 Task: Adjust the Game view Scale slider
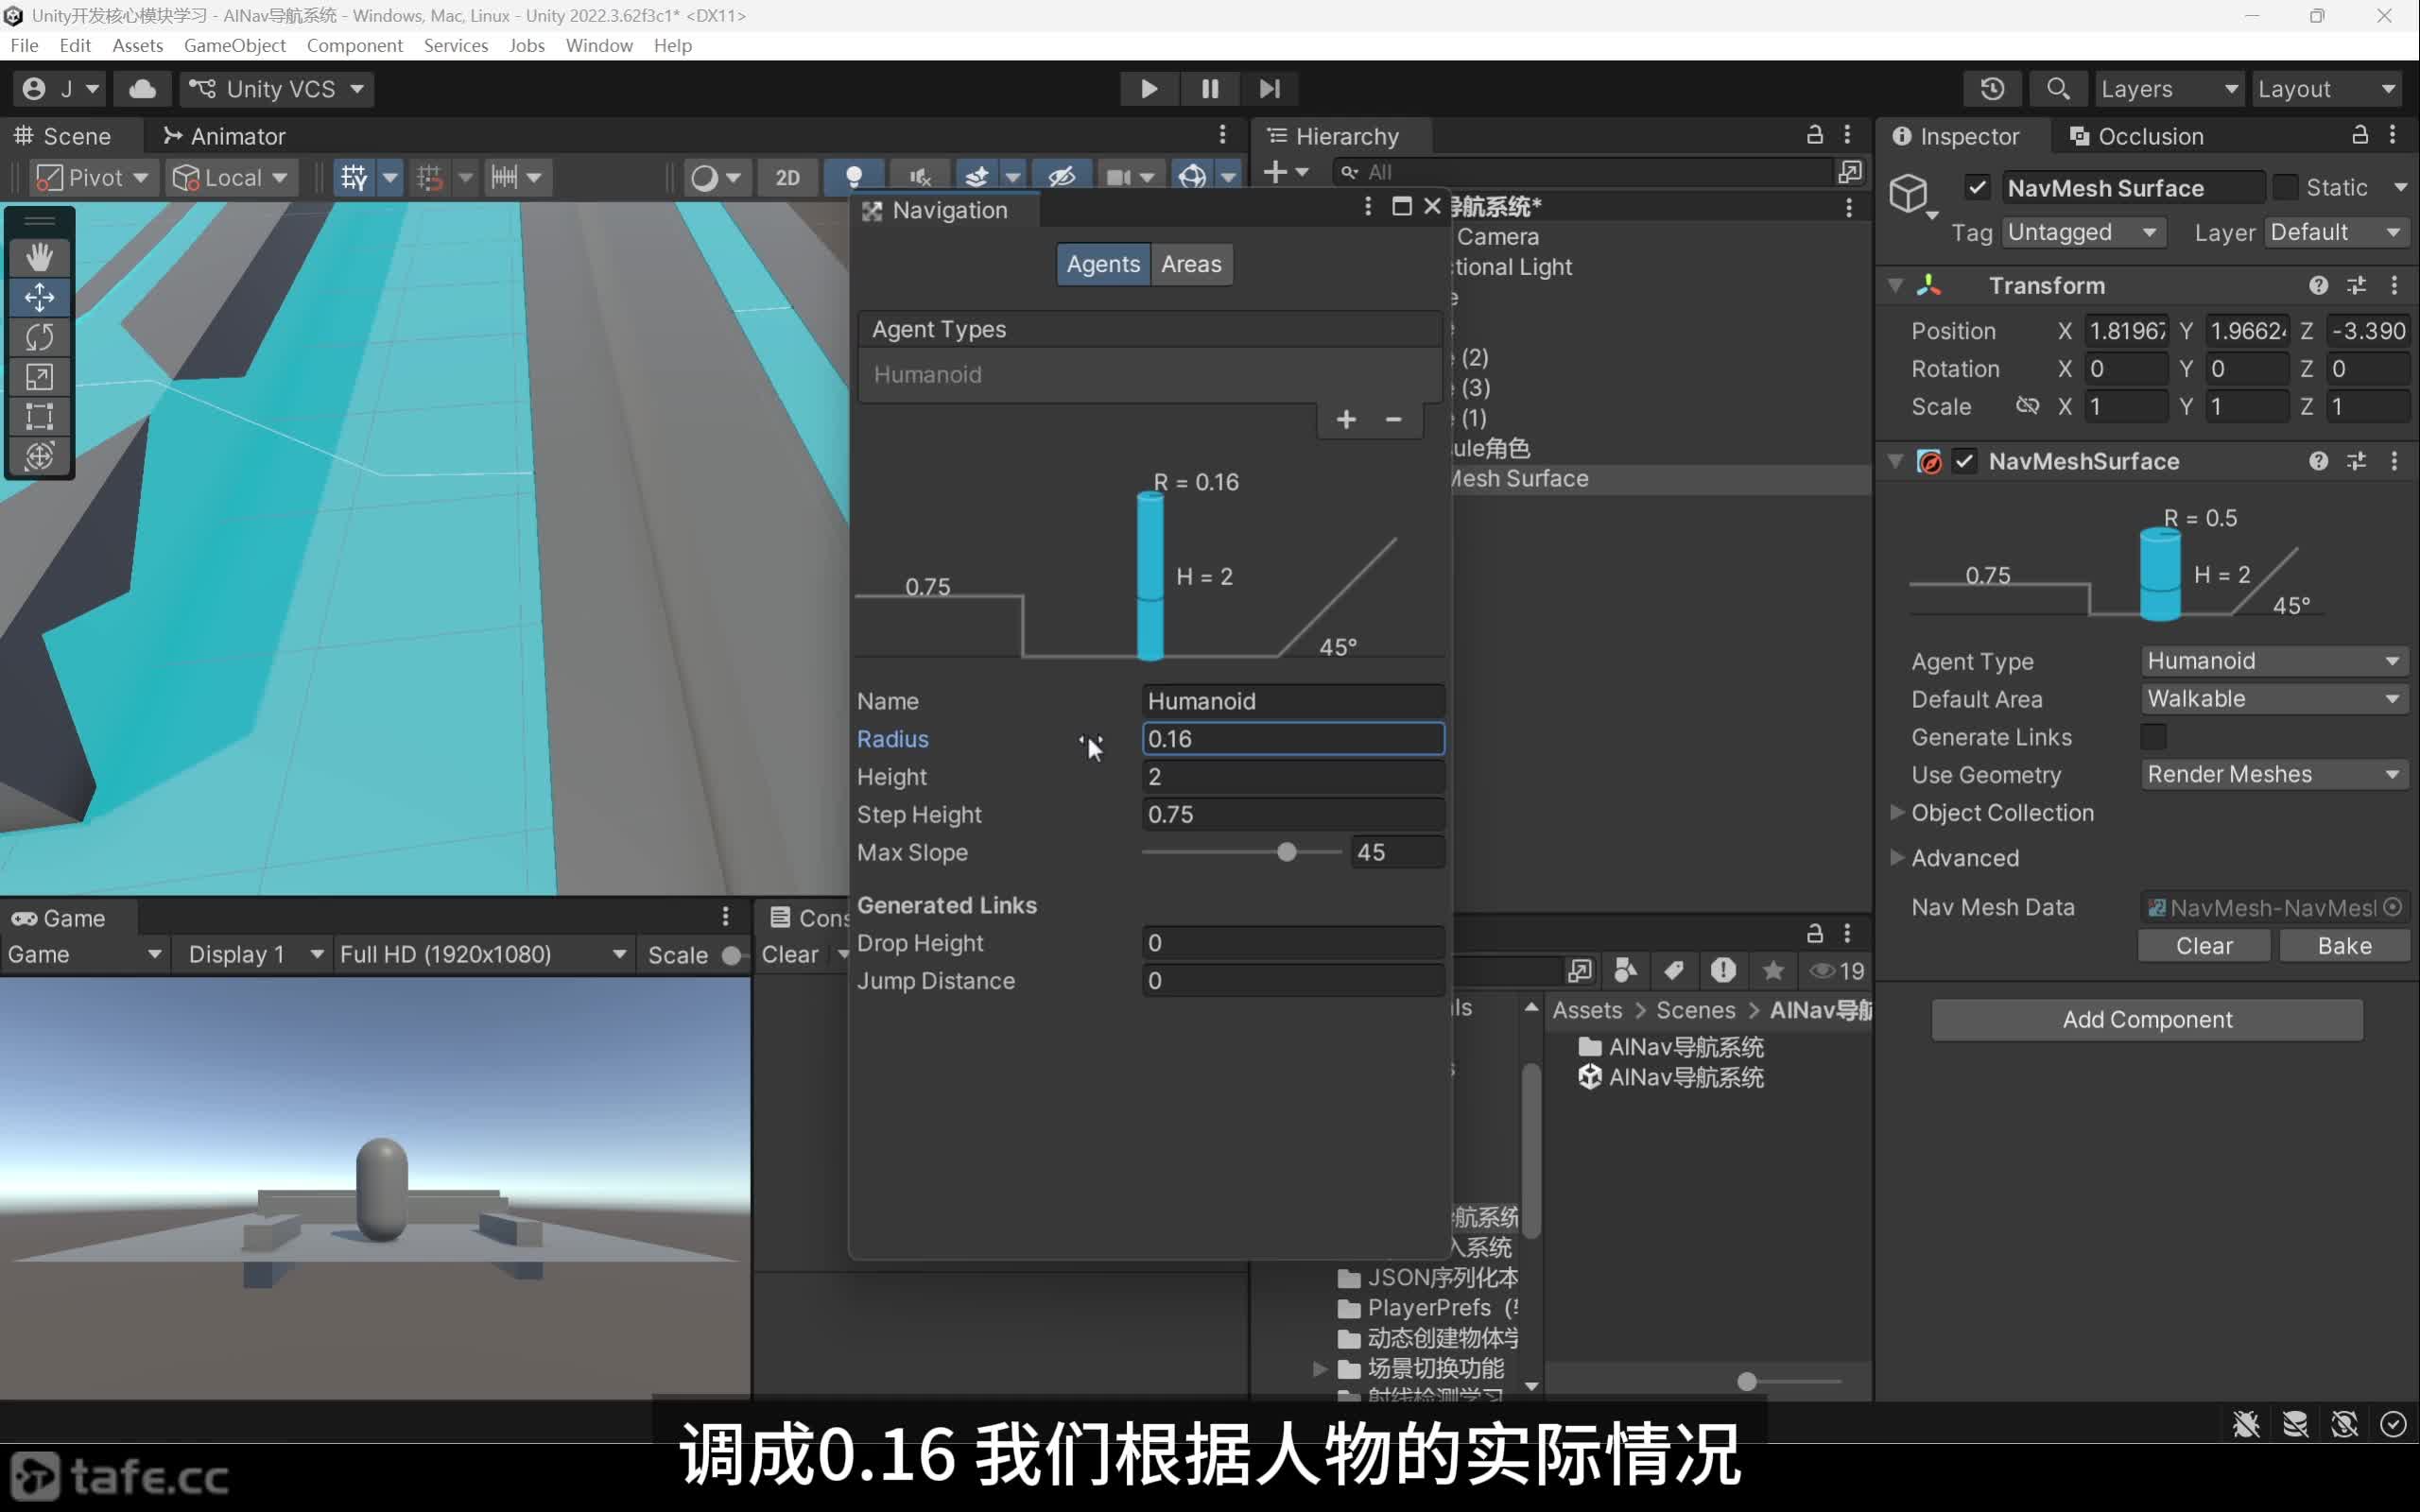tap(732, 955)
